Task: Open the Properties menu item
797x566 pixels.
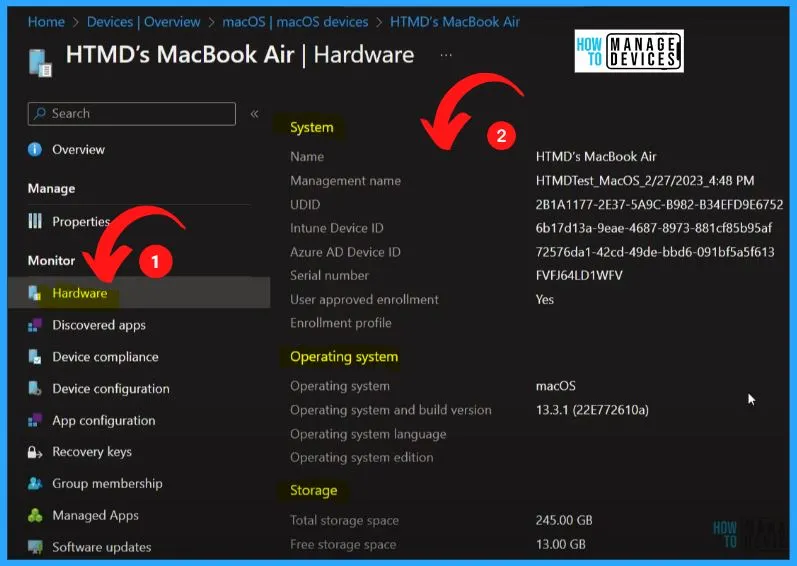Action: click(81, 222)
